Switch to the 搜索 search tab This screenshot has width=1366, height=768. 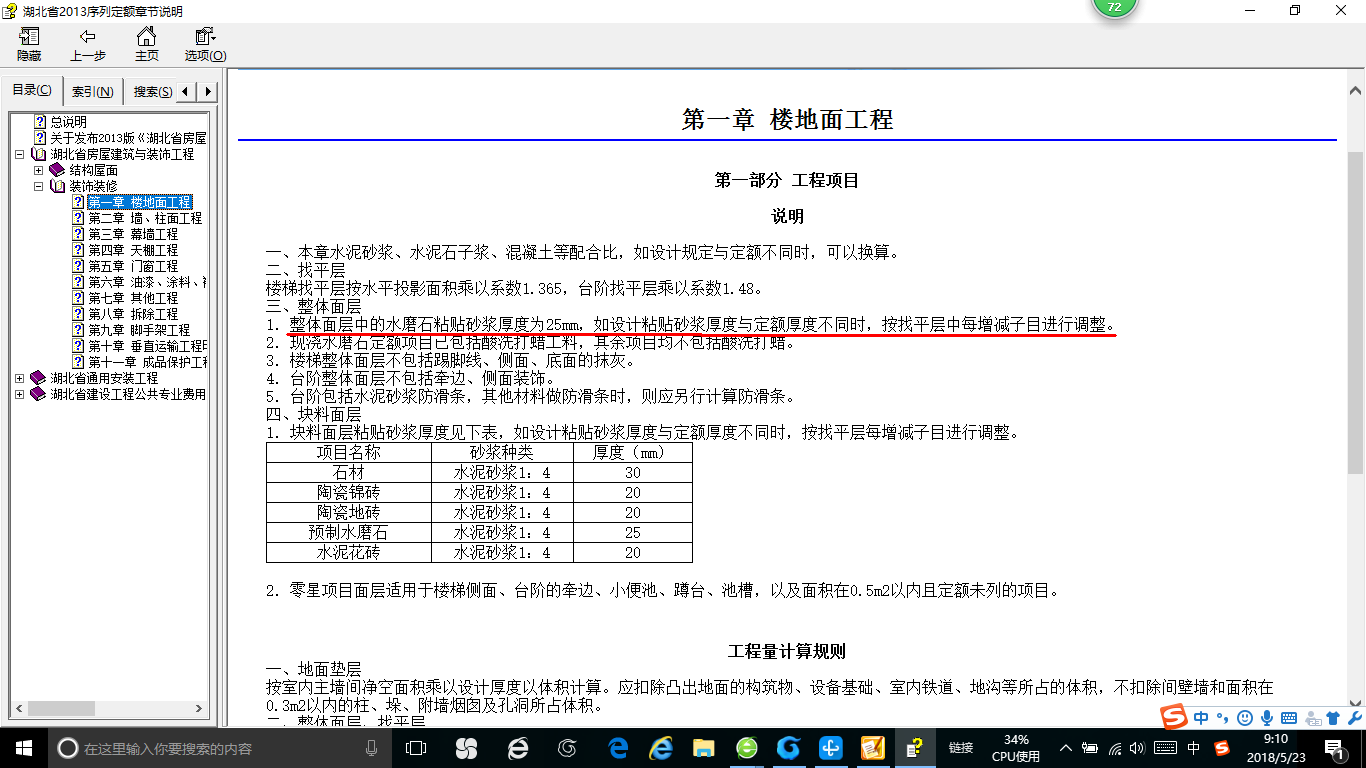[x=151, y=92]
